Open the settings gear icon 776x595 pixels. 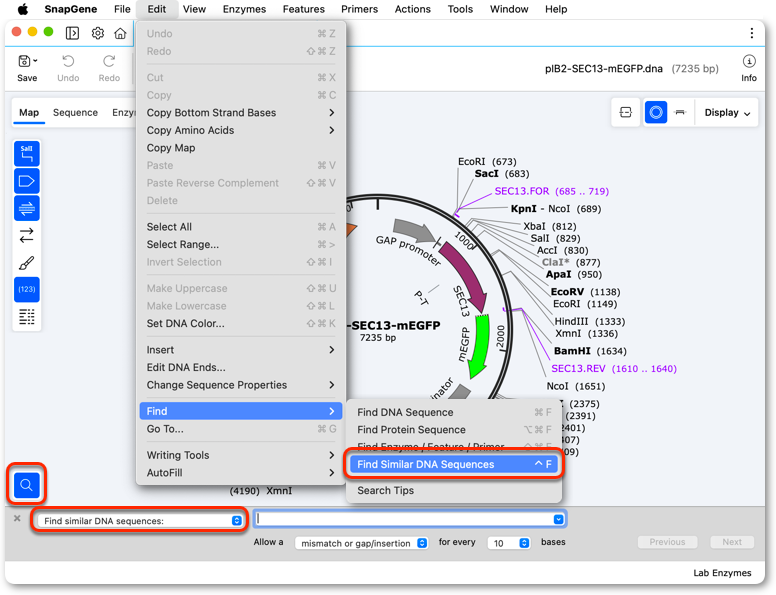[97, 33]
